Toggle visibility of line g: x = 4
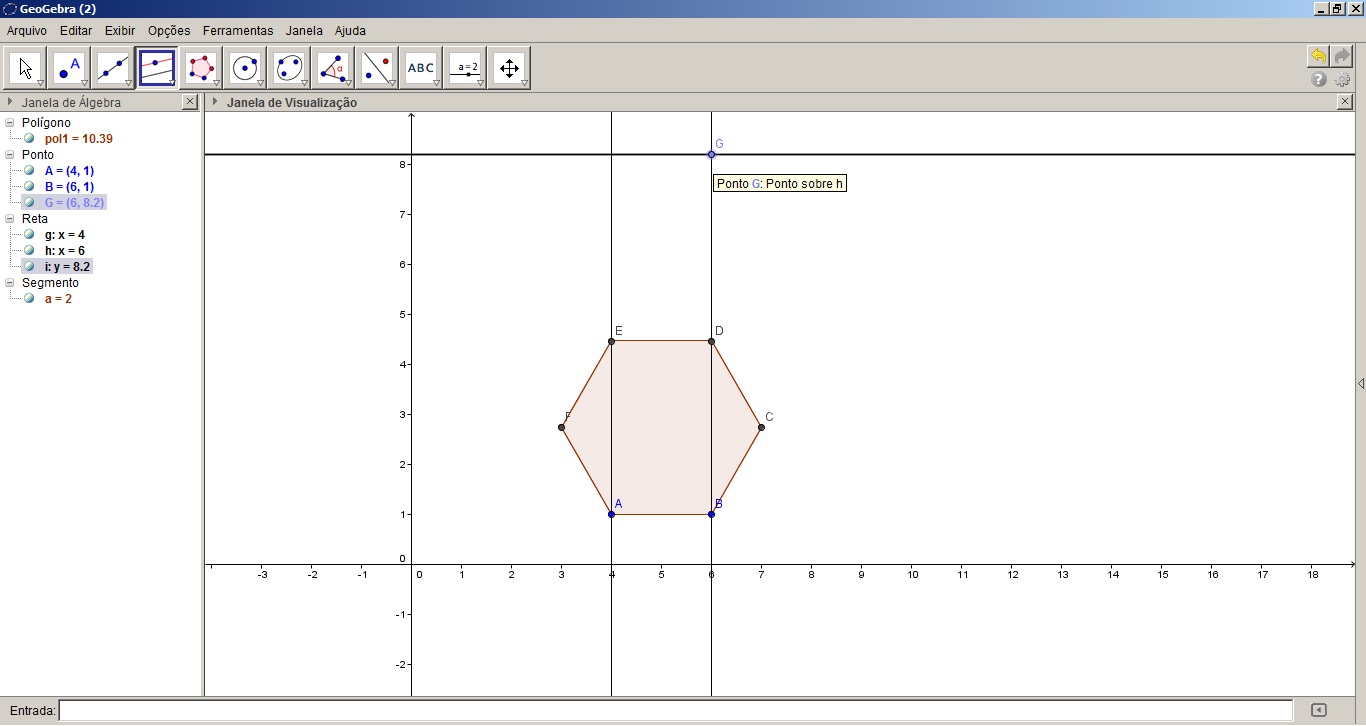This screenshot has width=1366, height=726. click(29, 235)
